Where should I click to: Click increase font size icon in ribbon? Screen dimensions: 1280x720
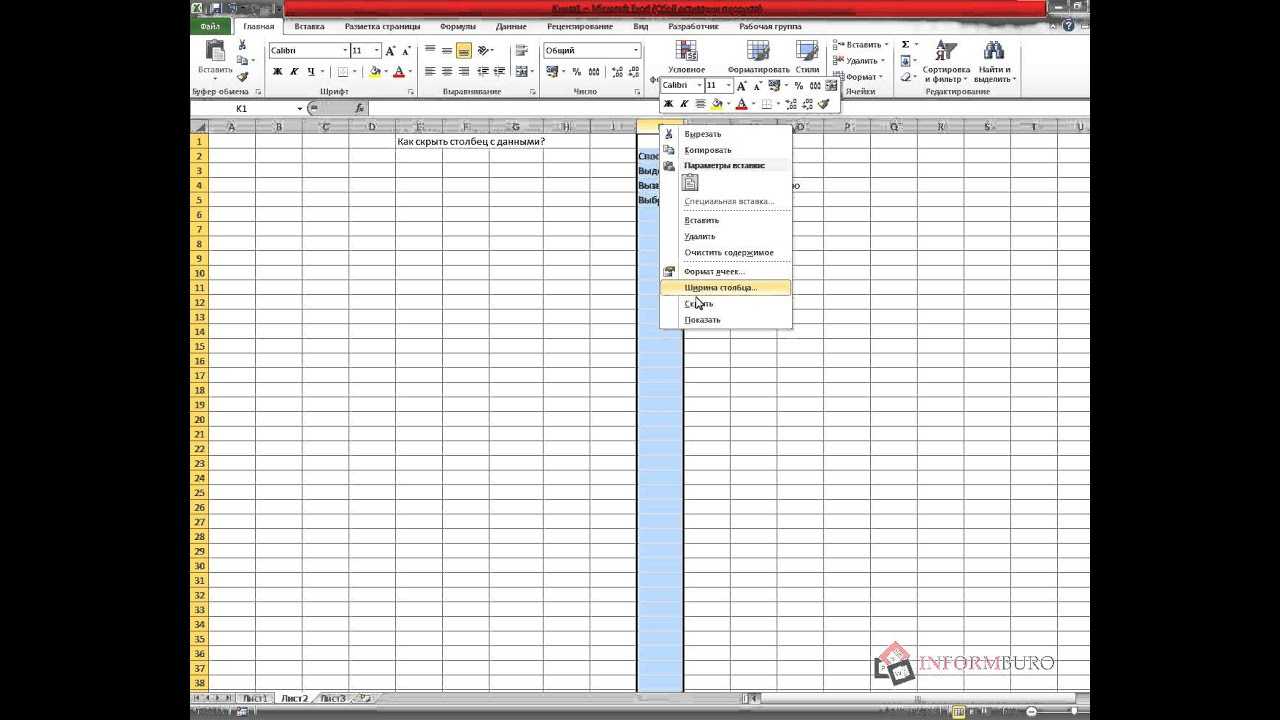tap(390, 51)
